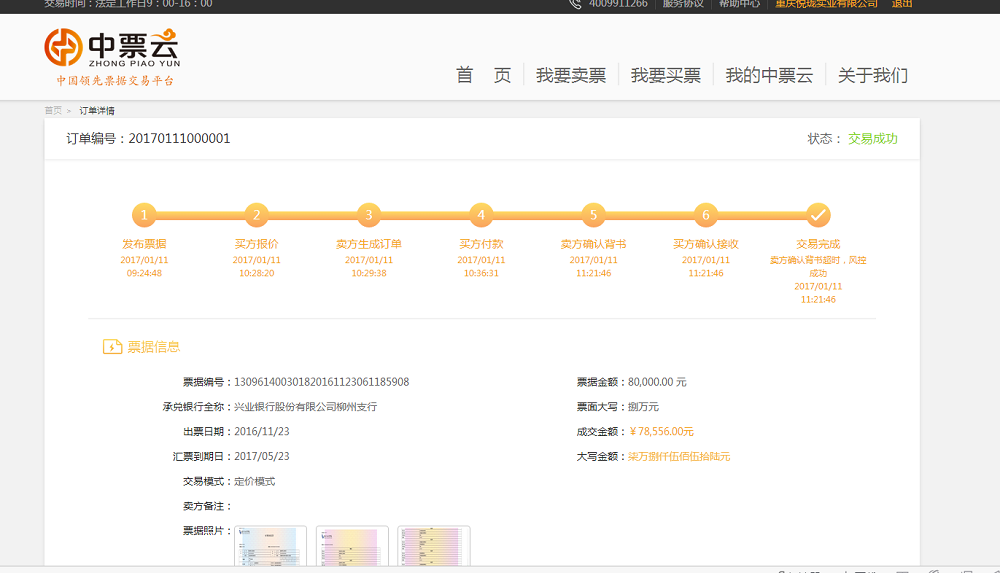Click the issue date 2016/11/23
Image resolution: width=1000 pixels, height=573 pixels.
pyautogui.click(x=261, y=431)
